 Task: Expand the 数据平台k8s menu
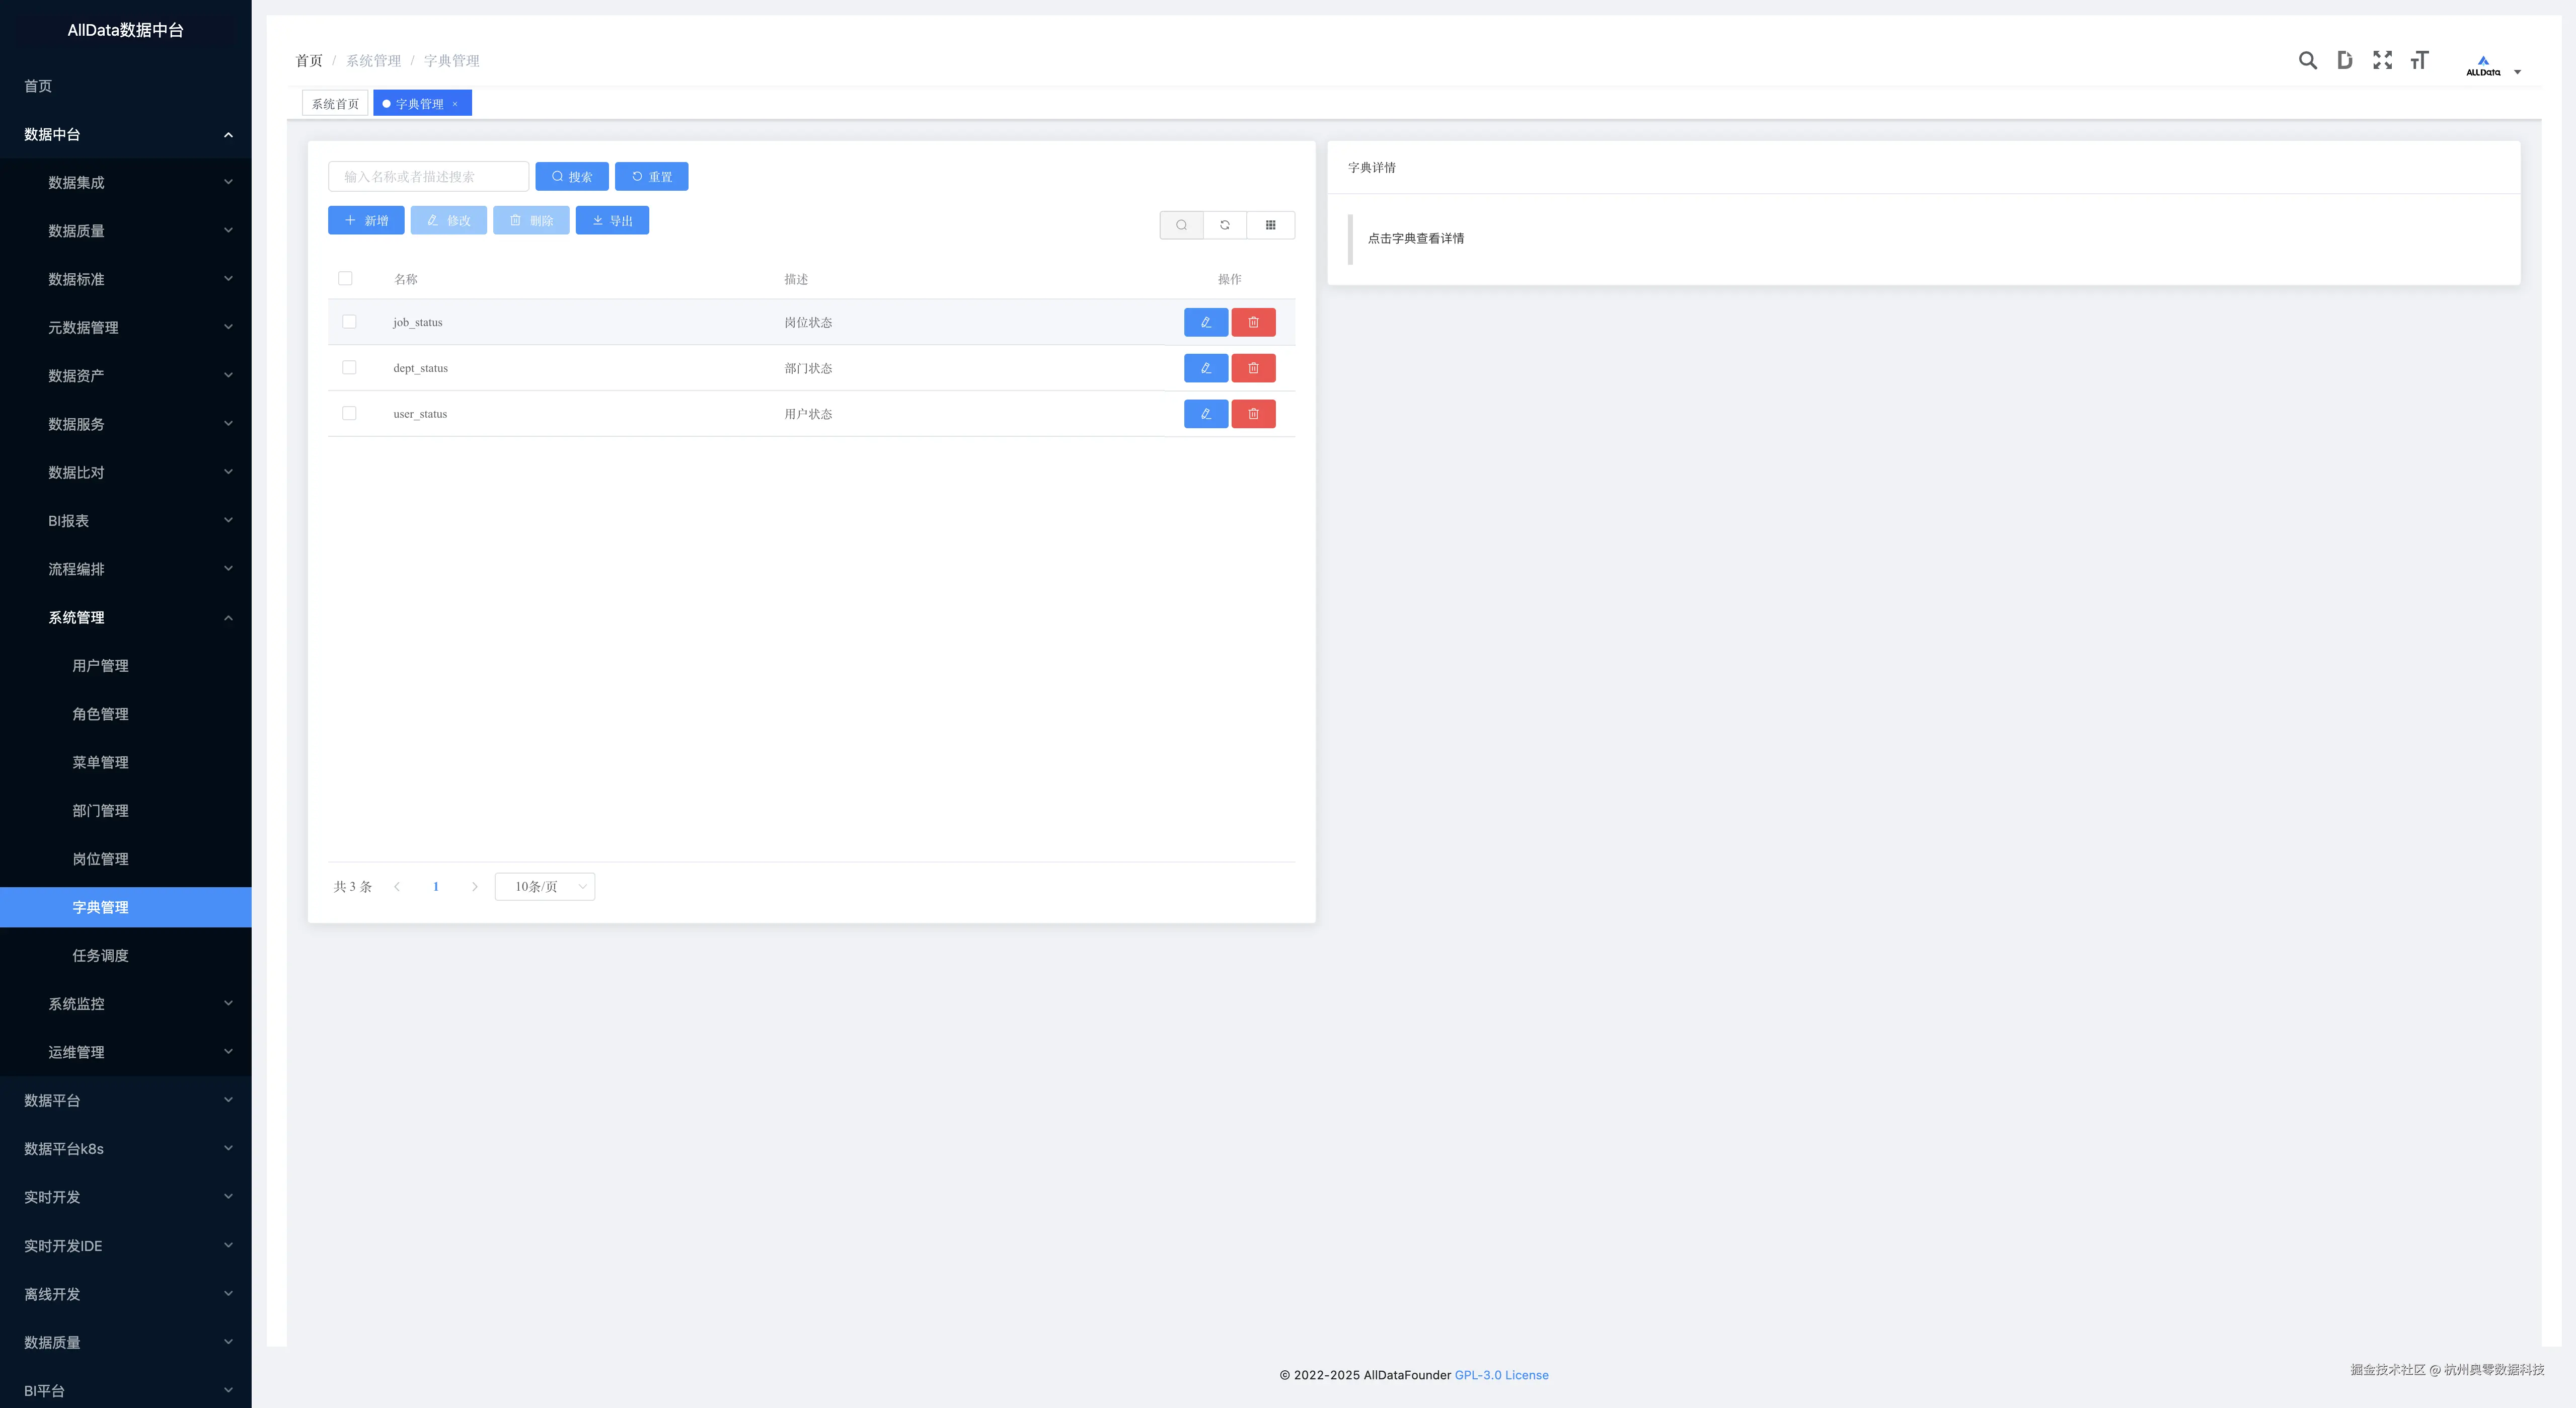pos(126,1149)
